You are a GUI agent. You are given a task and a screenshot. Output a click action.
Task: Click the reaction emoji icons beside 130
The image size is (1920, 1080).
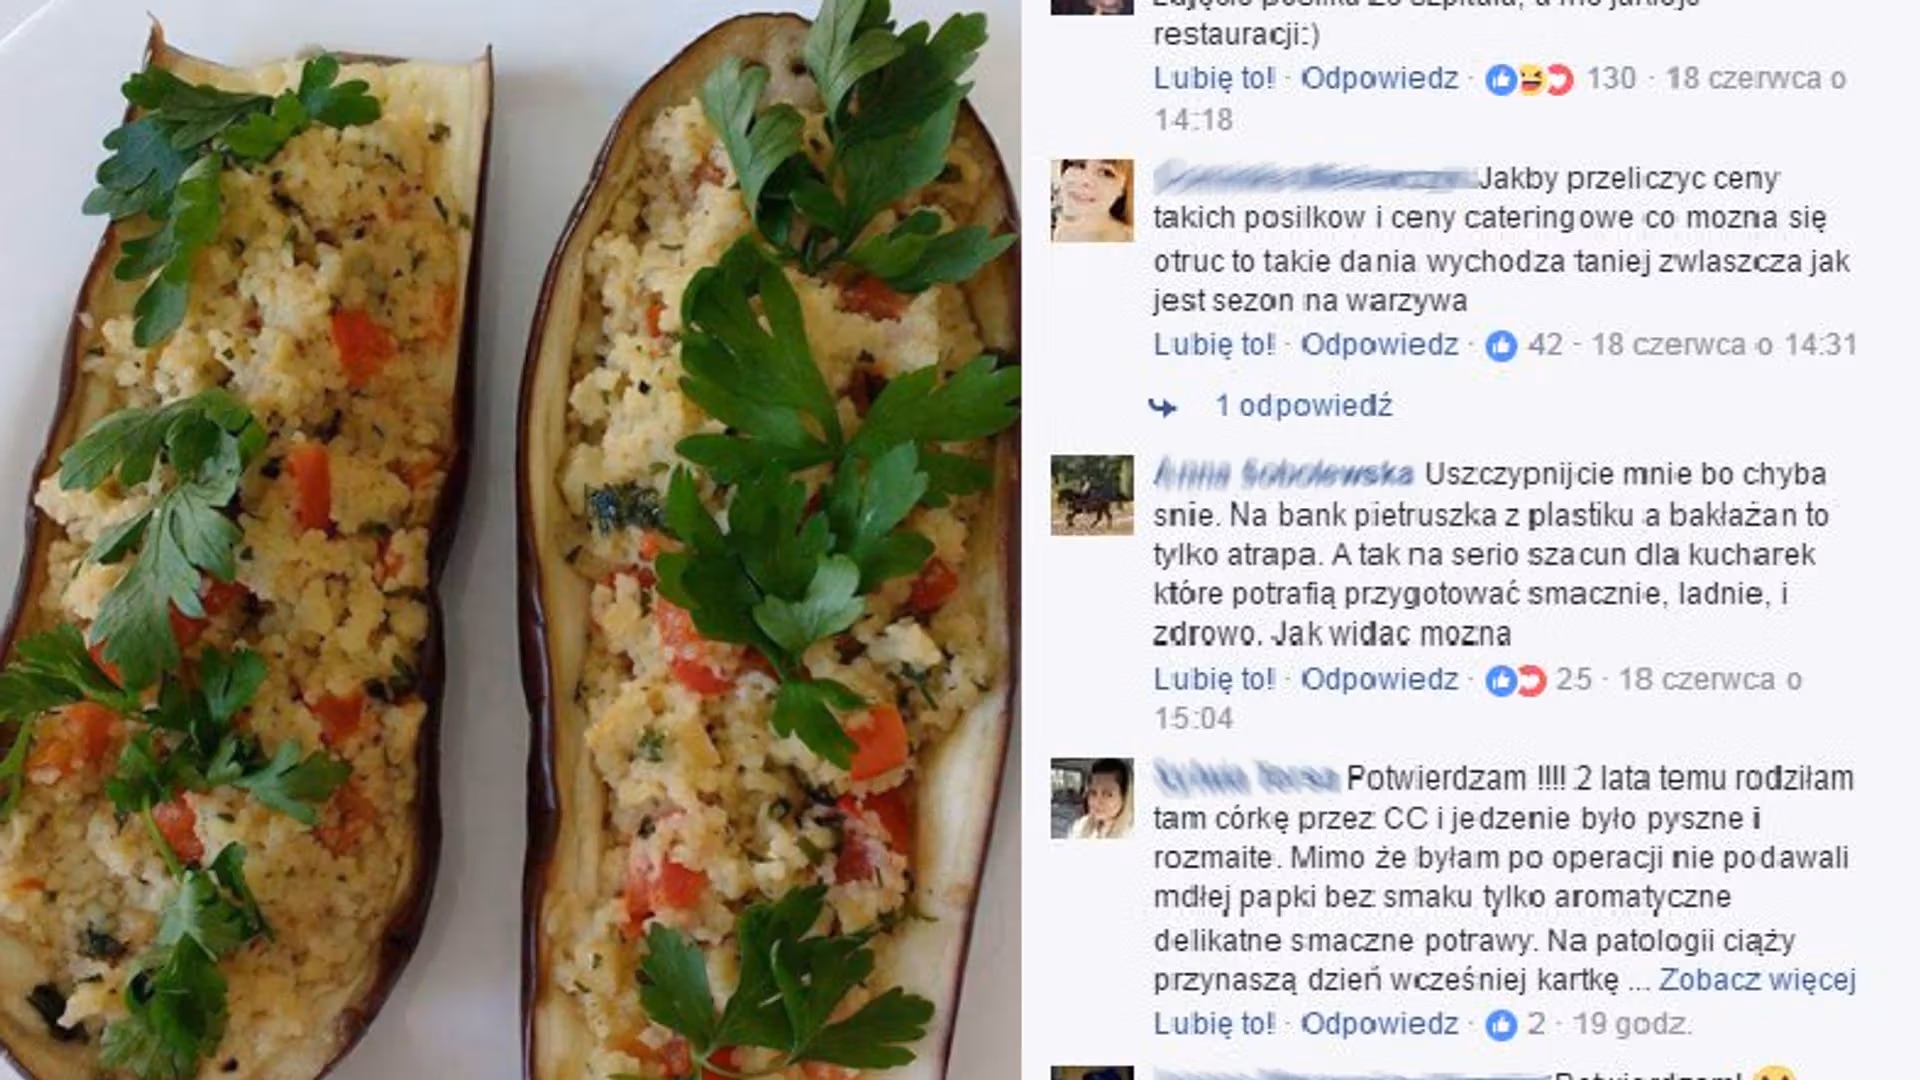(x=1529, y=79)
